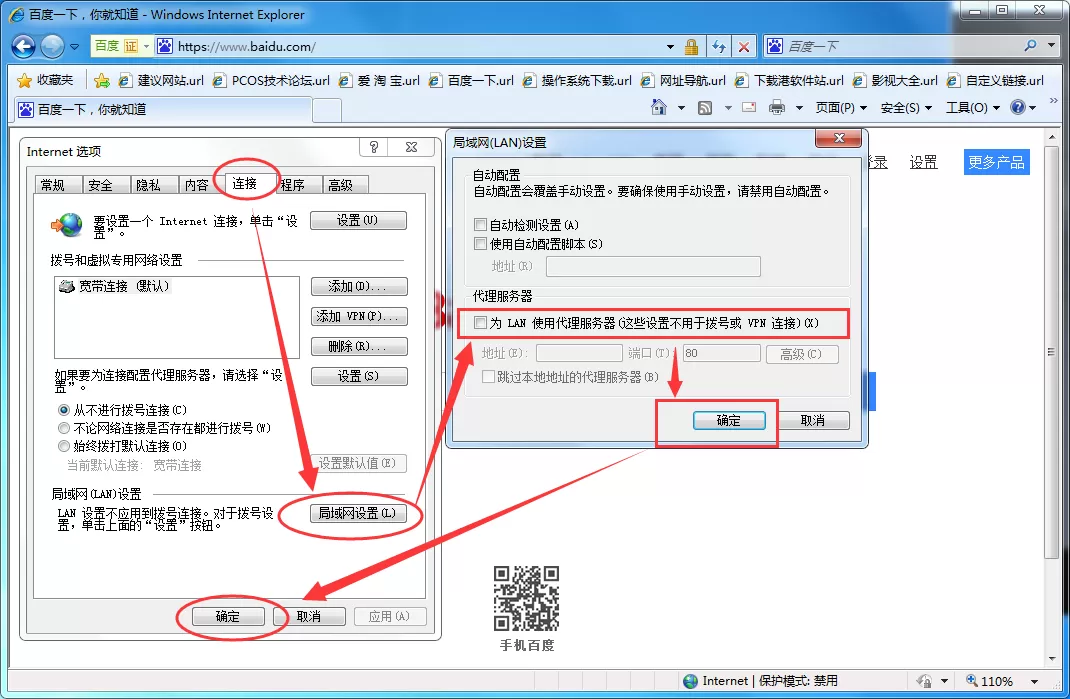
Task: Click the privacy status icon in status bar
Action: click(x=925, y=681)
